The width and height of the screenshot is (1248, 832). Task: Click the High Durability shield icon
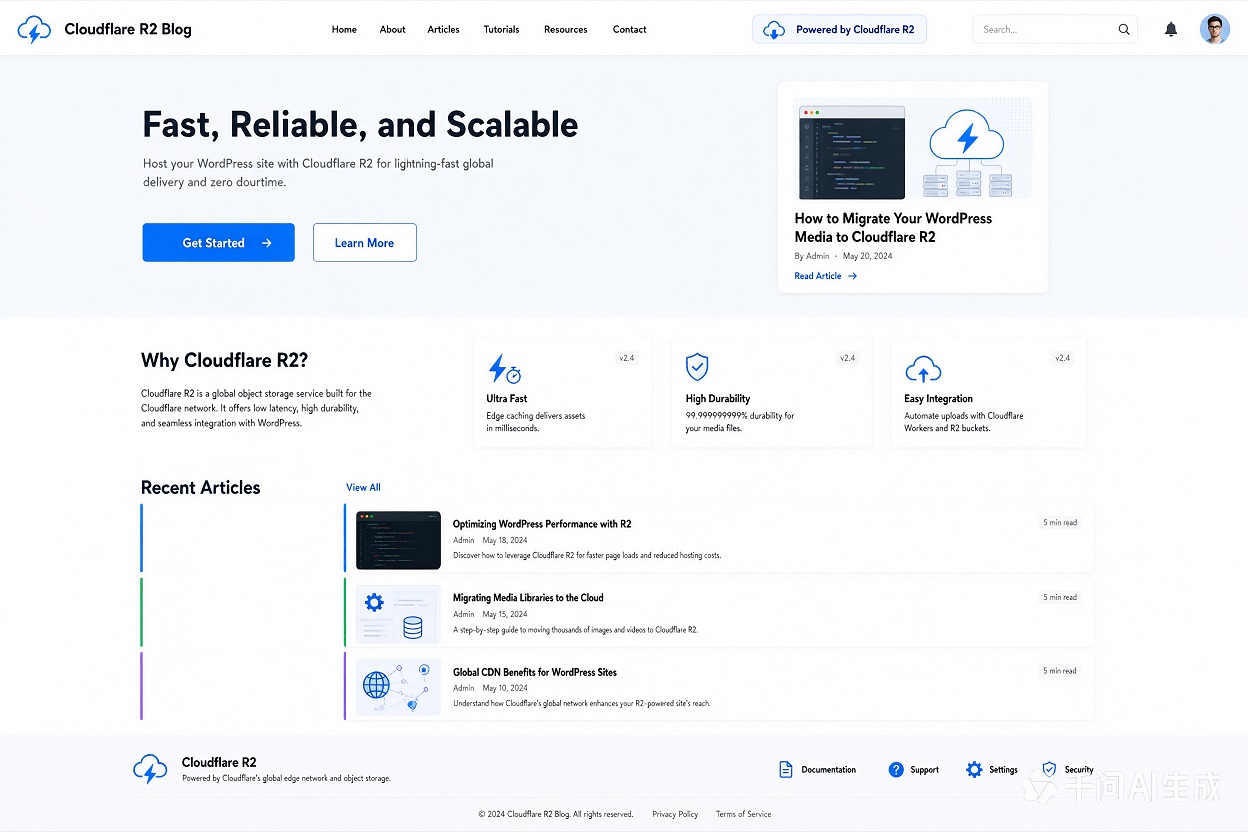point(697,367)
